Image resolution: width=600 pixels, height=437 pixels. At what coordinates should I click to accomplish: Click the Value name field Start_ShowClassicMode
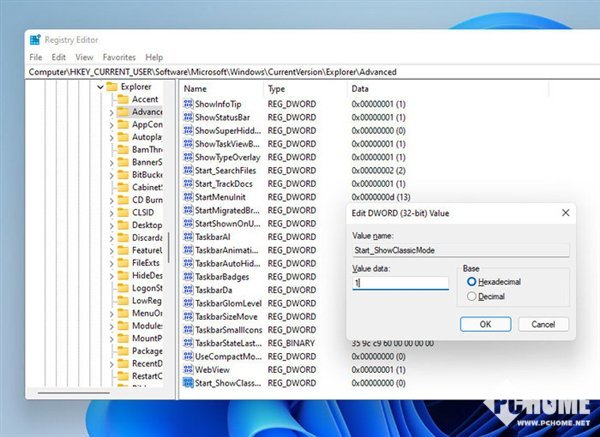coord(461,250)
